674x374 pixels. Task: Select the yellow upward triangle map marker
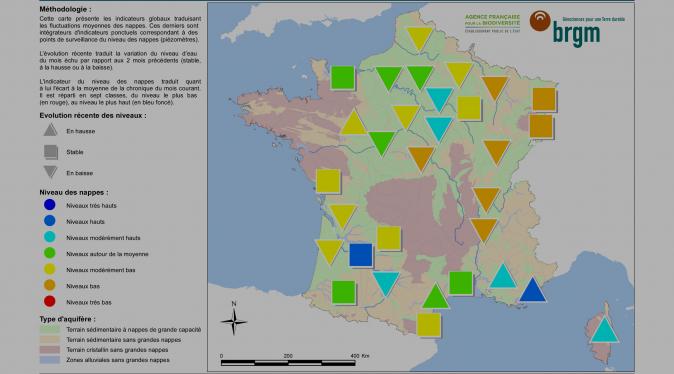pos(353,123)
